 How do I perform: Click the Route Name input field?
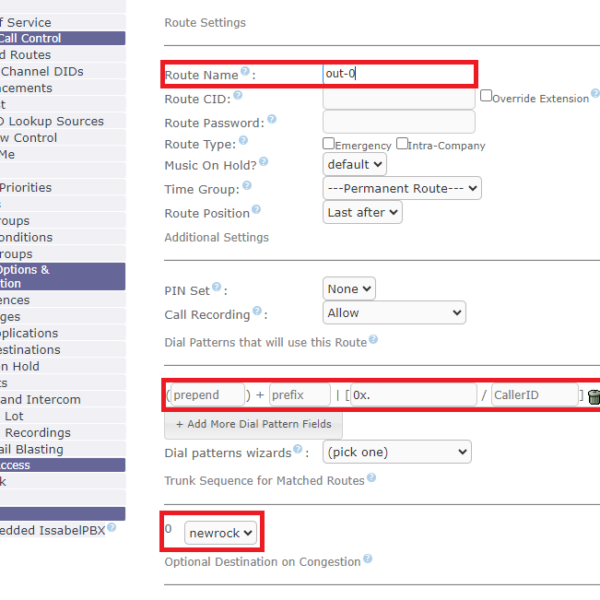click(x=398, y=74)
